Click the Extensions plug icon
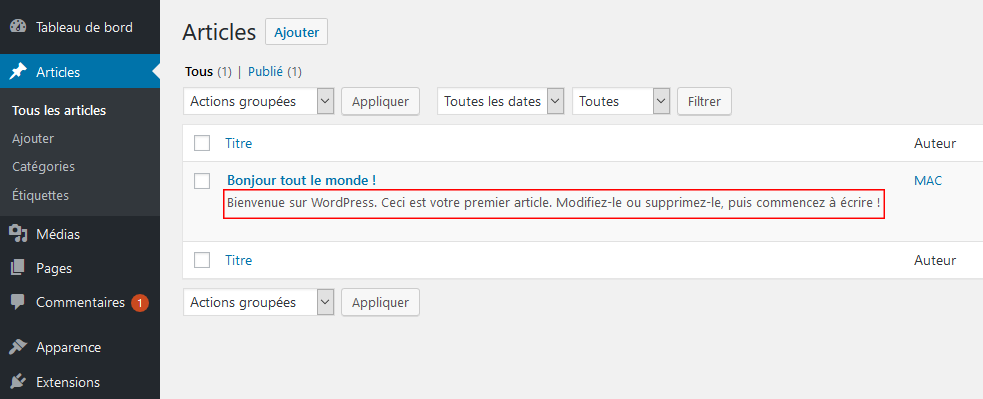This screenshot has height=399, width=983. [18, 381]
